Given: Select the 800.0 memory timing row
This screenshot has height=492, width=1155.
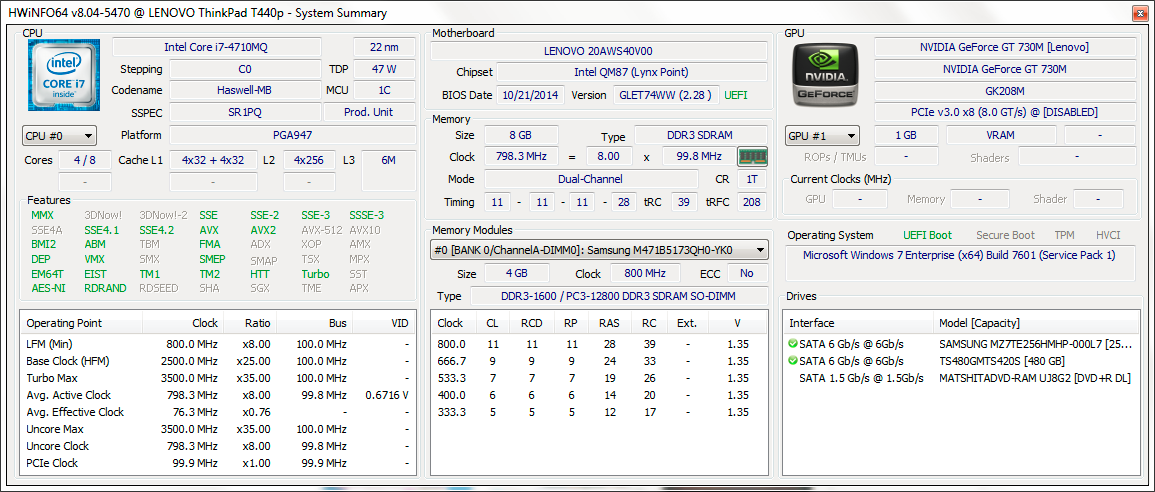Looking at the screenshot, I should tap(599, 344).
